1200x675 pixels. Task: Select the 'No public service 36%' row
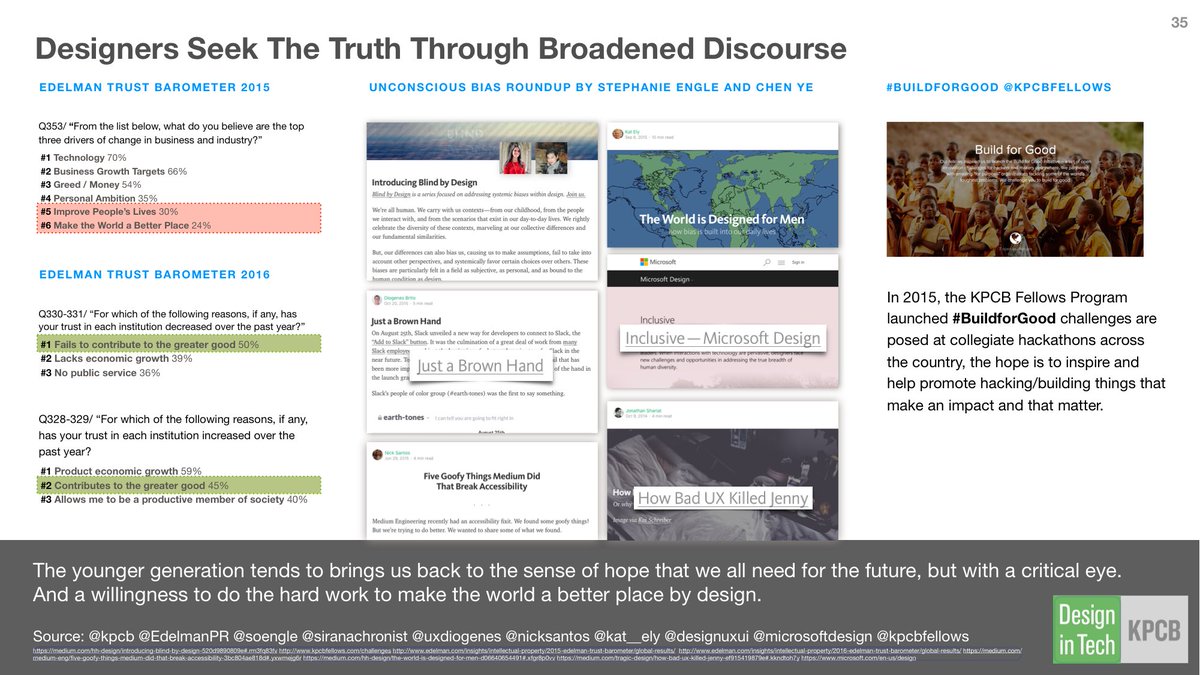click(x=100, y=372)
